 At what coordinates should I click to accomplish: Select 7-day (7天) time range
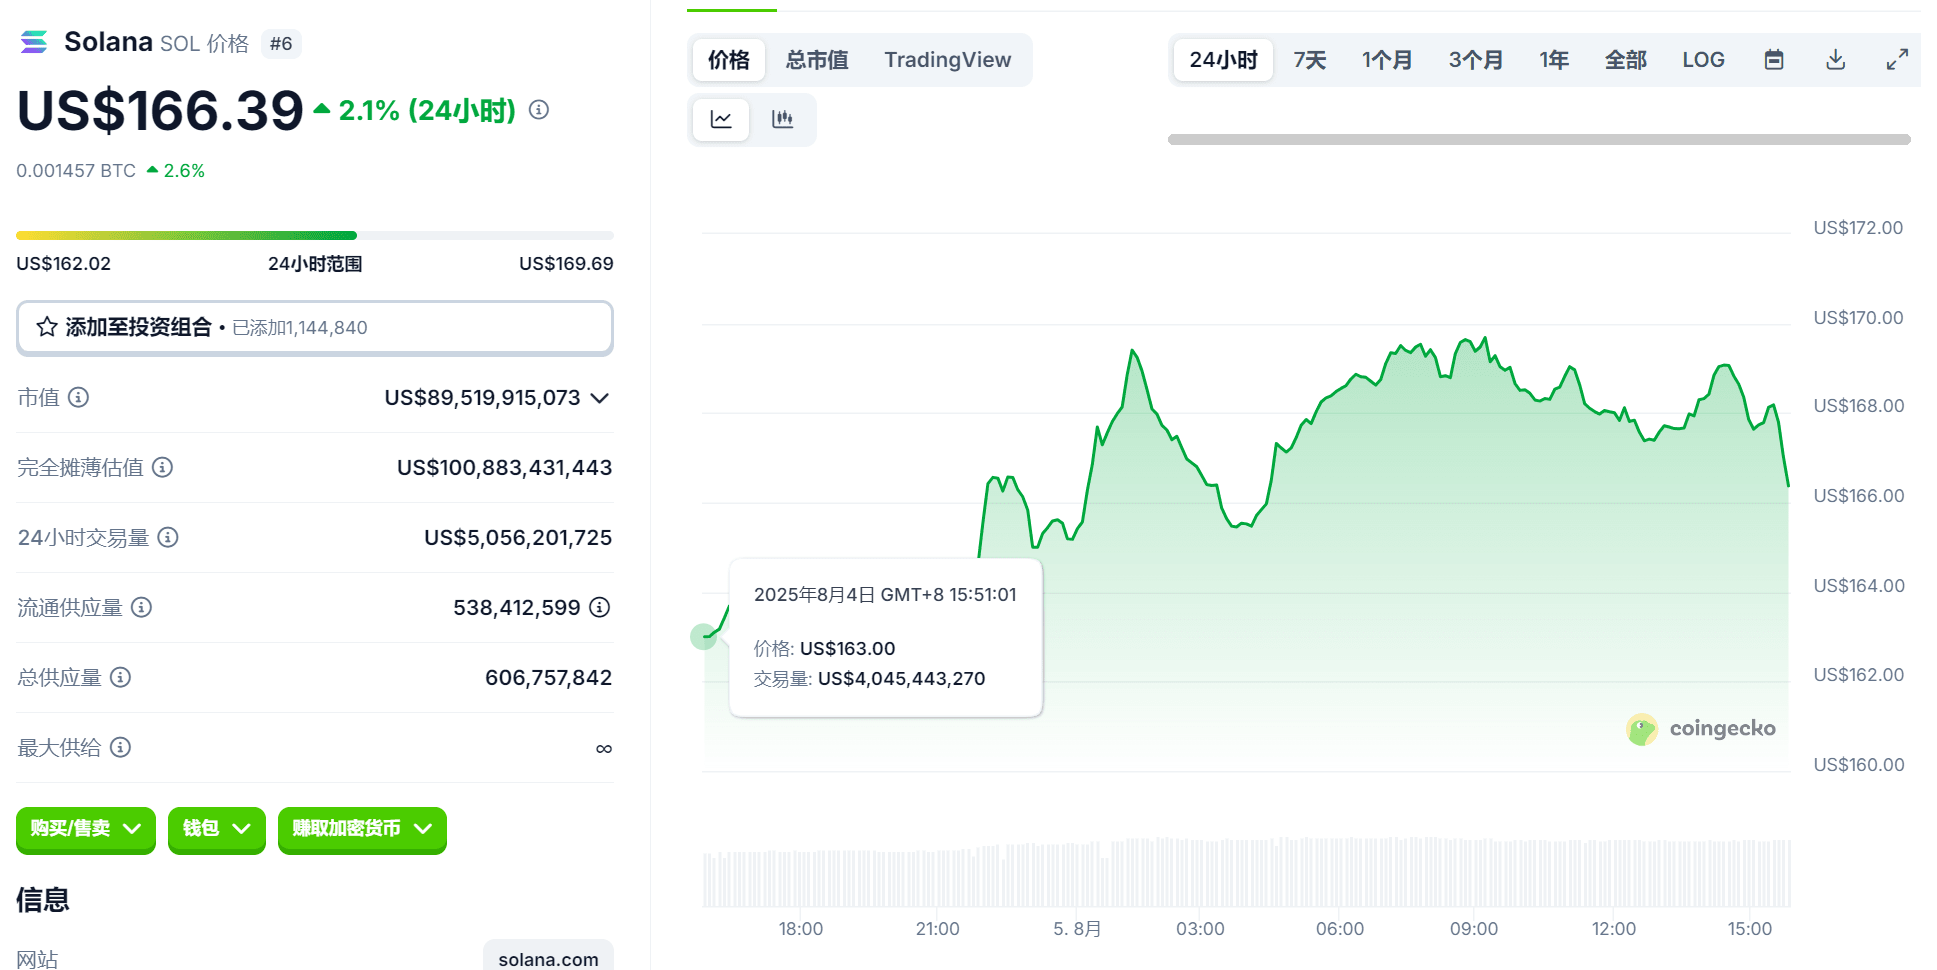(1309, 60)
